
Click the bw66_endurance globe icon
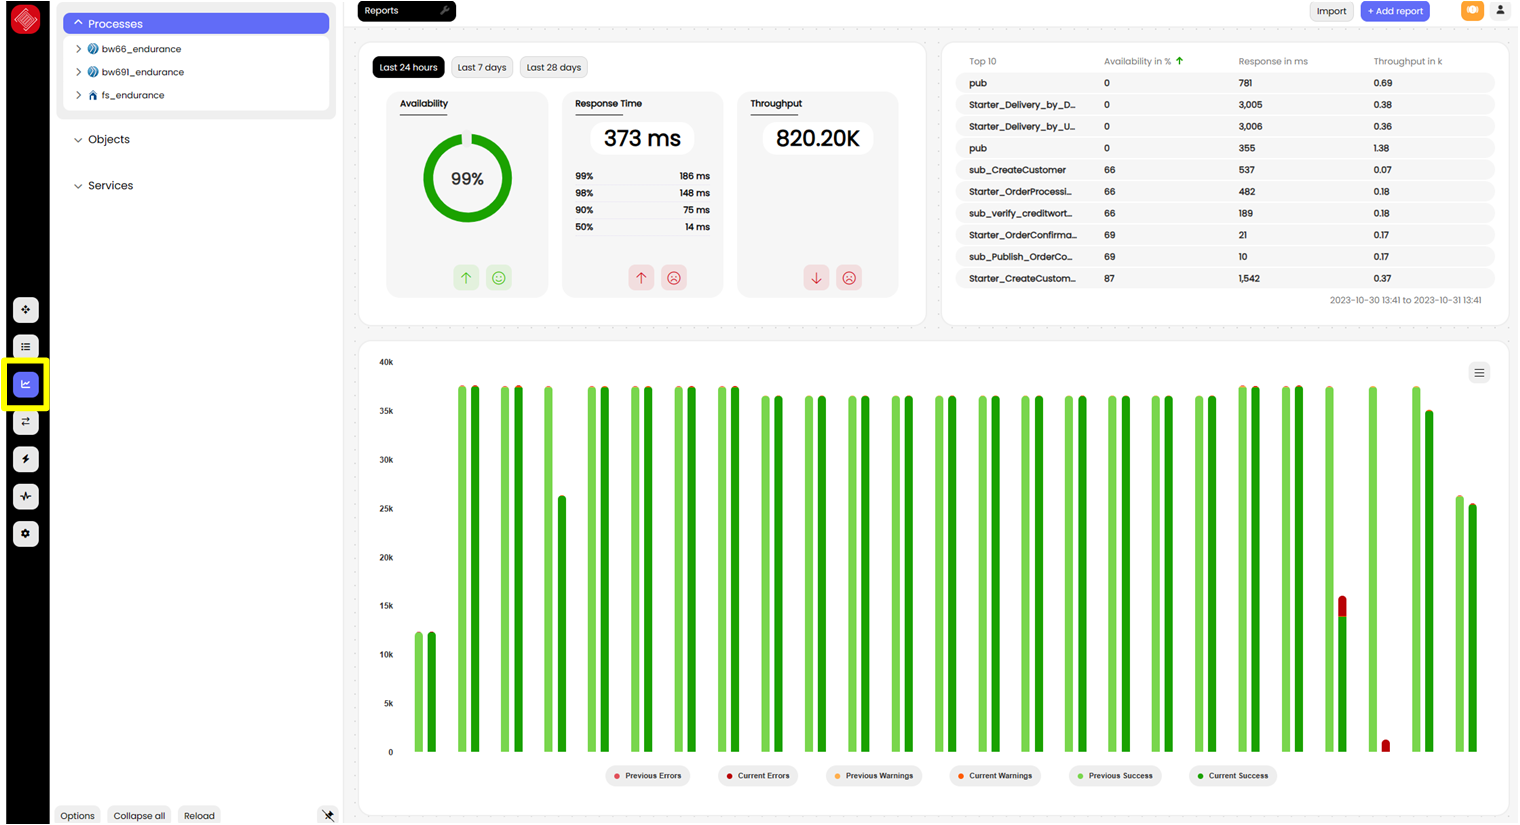93,49
